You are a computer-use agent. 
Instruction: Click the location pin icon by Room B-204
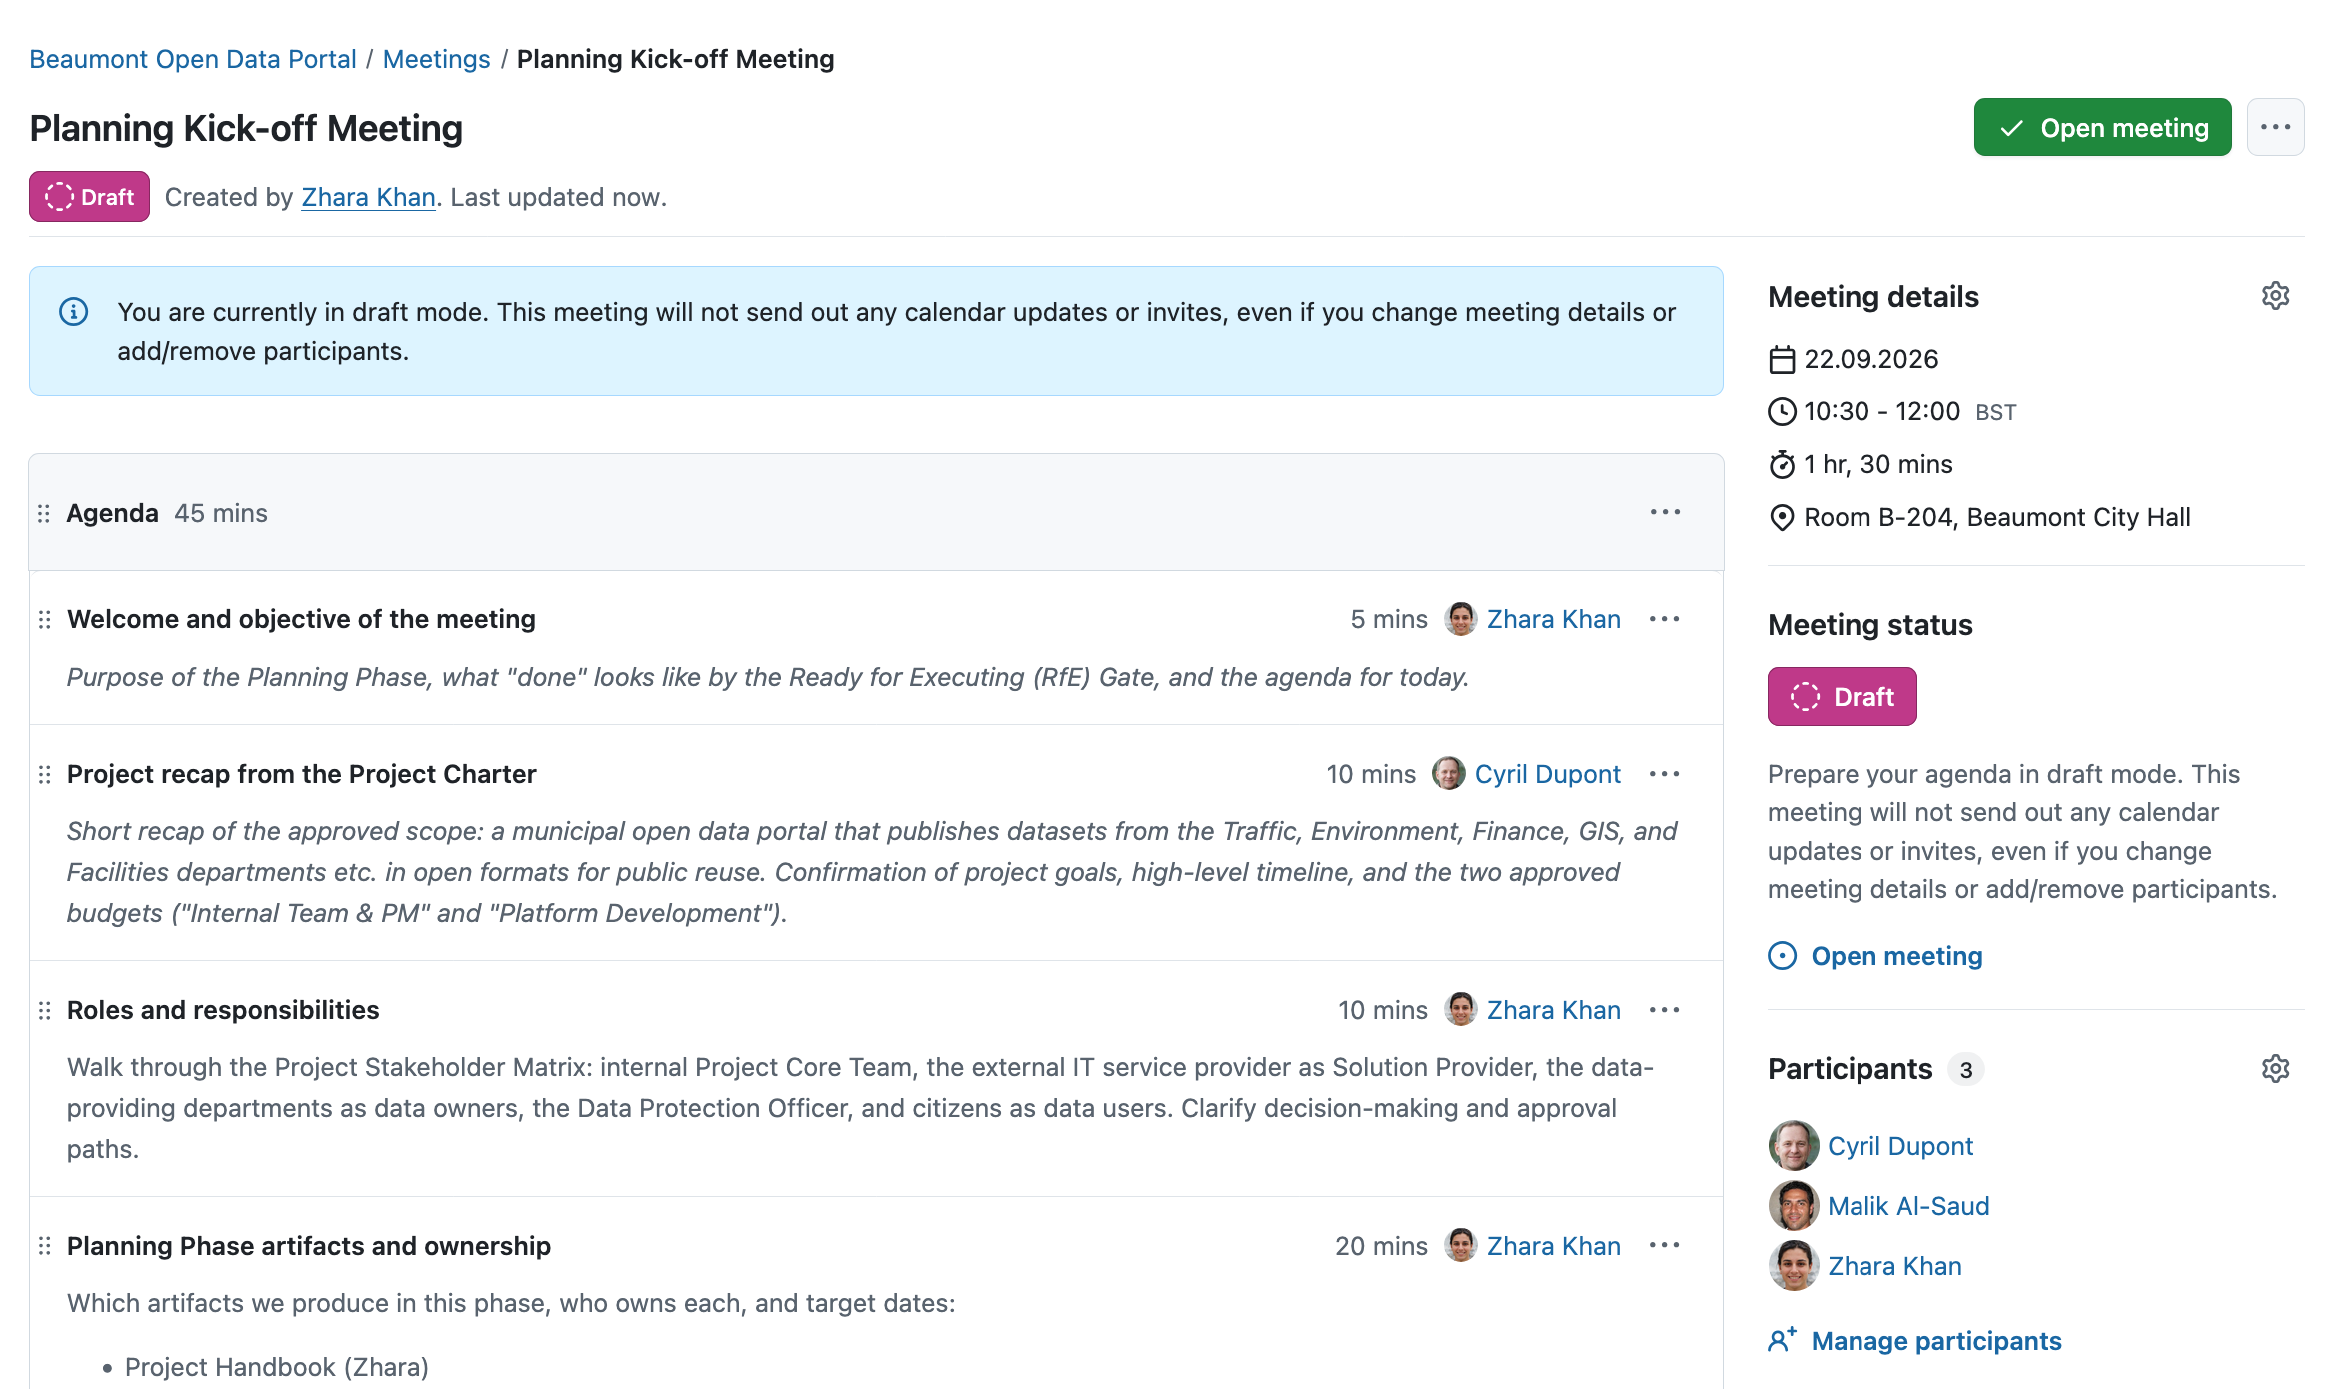(1782, 517)
